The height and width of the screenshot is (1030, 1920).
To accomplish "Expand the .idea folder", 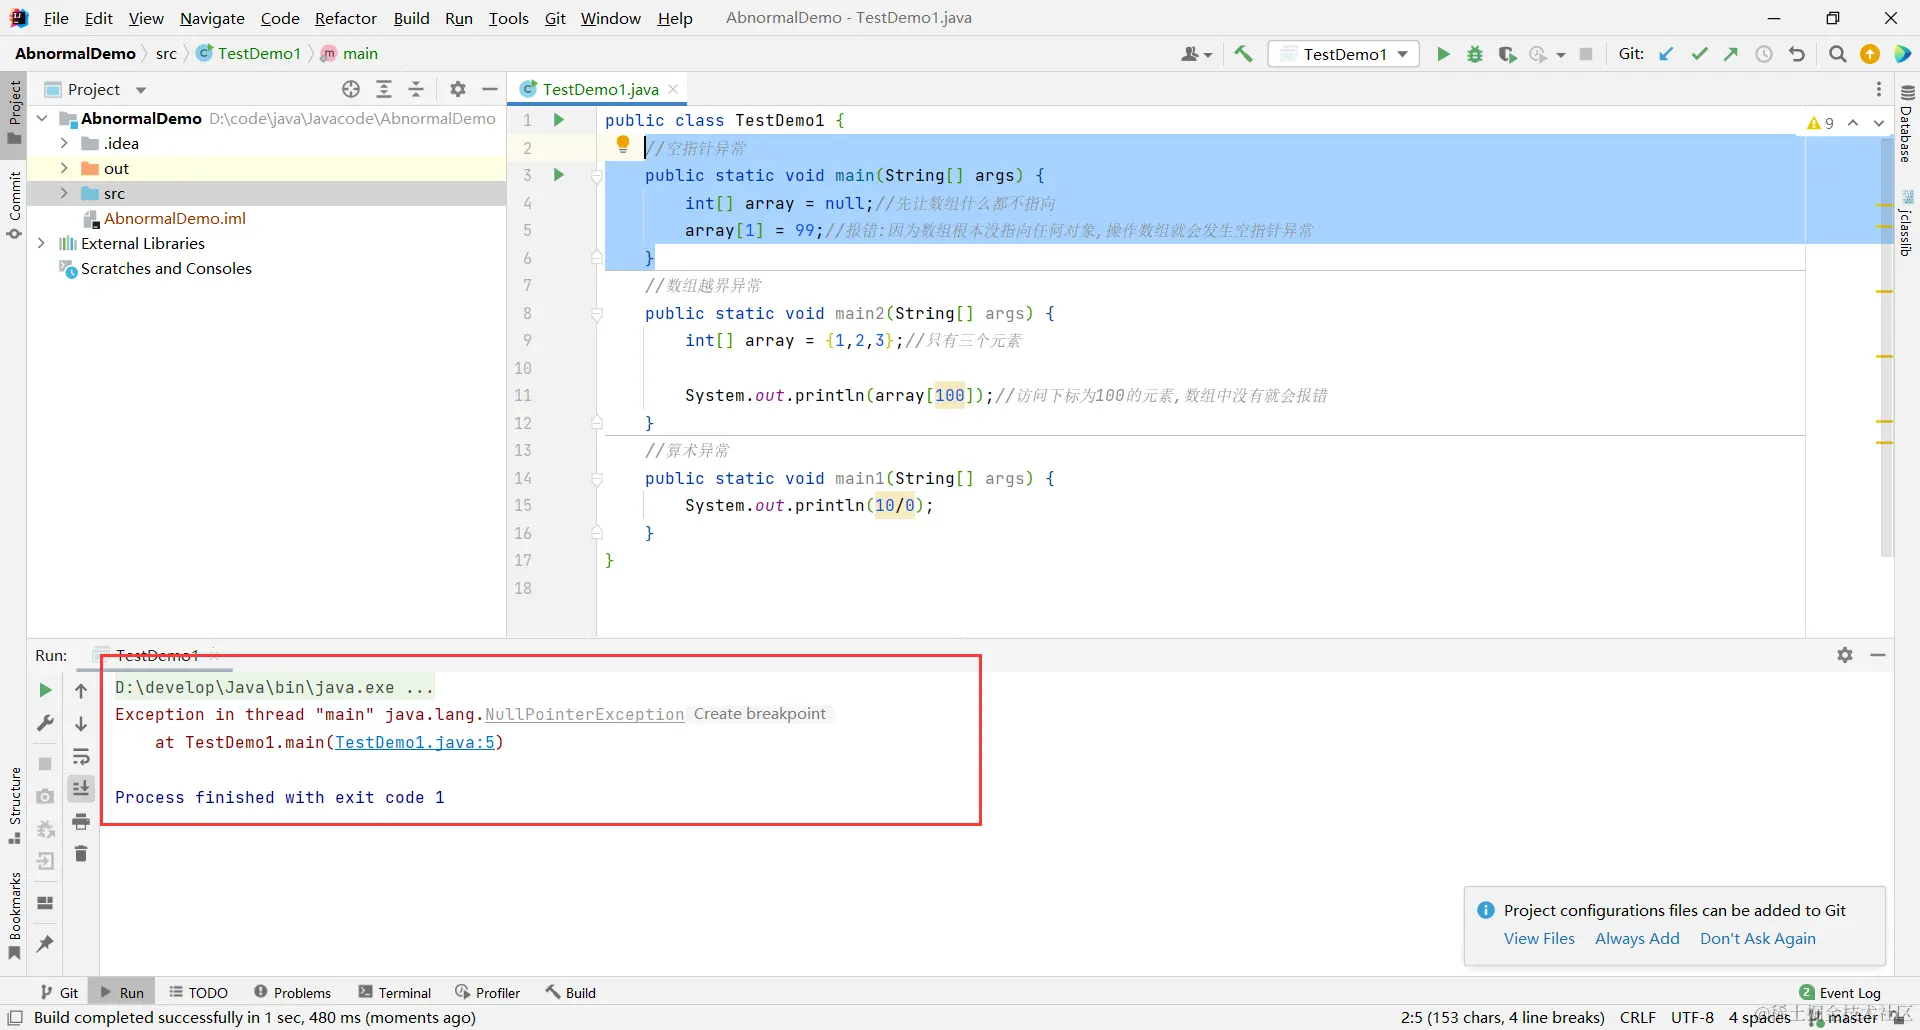I will point(64,144).
